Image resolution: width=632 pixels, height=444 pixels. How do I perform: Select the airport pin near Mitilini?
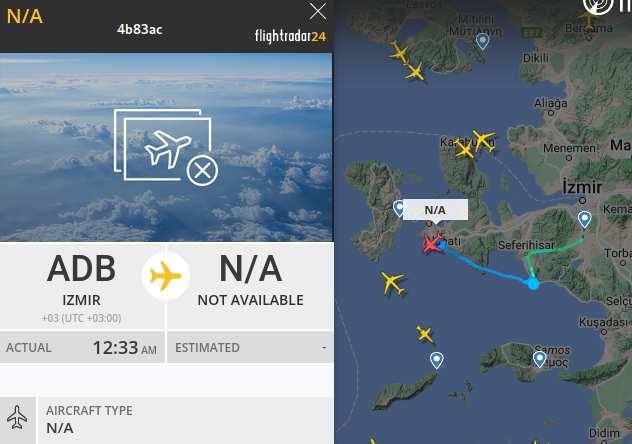click(x=482, y=41)
